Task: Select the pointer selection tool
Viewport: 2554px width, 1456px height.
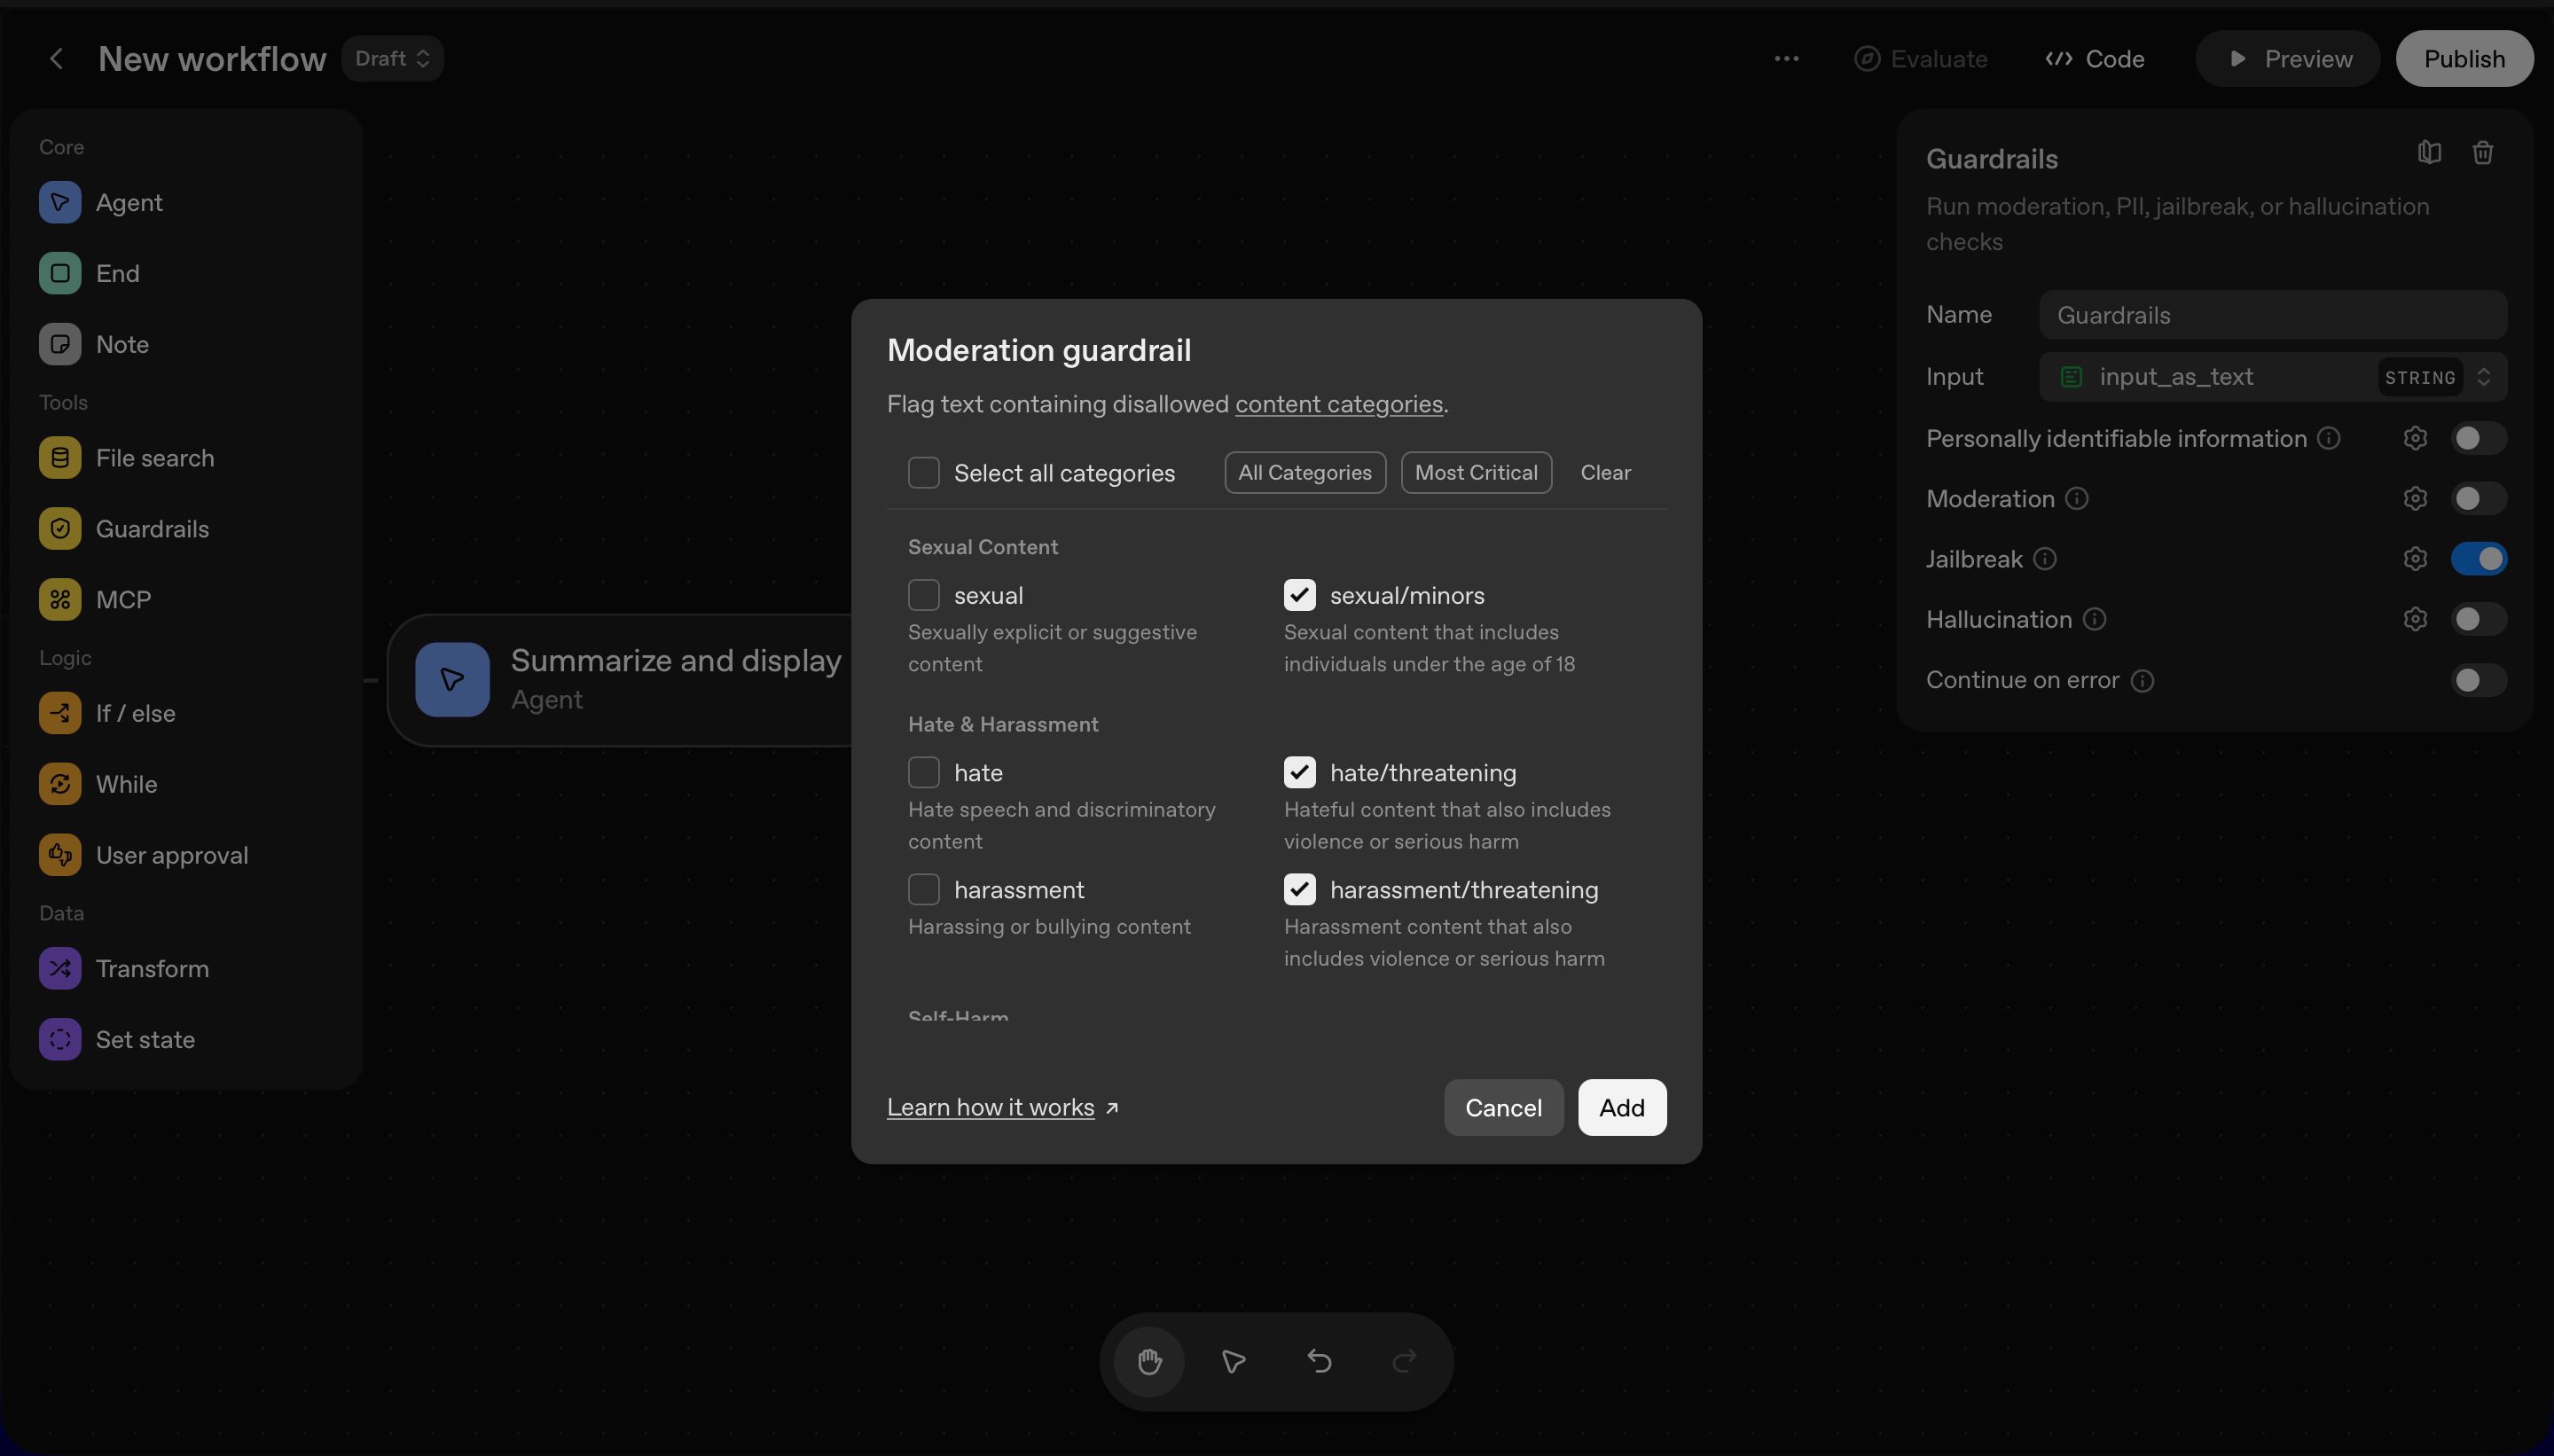Action: click(1233, 1361)
